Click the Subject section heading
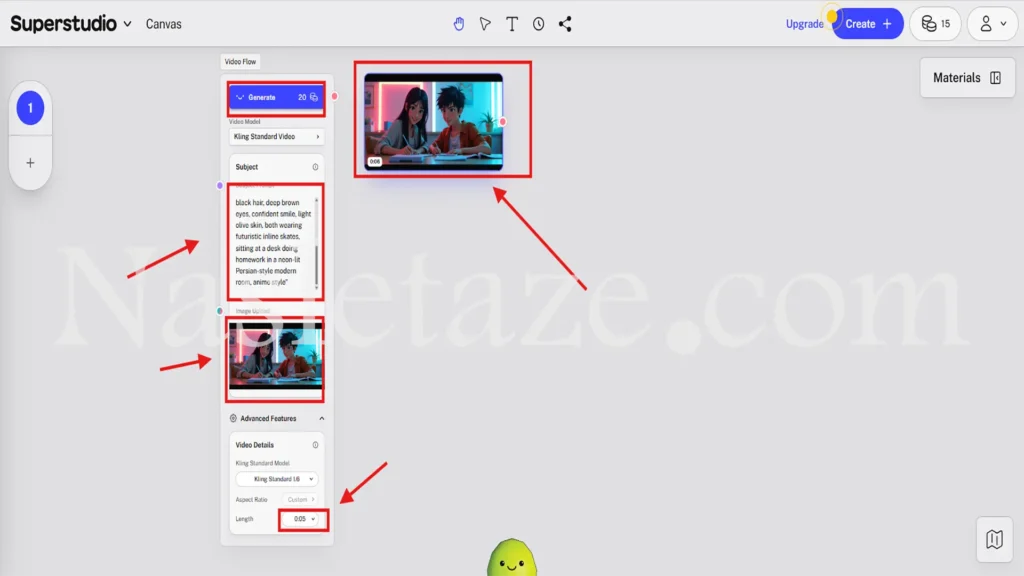 247,167
